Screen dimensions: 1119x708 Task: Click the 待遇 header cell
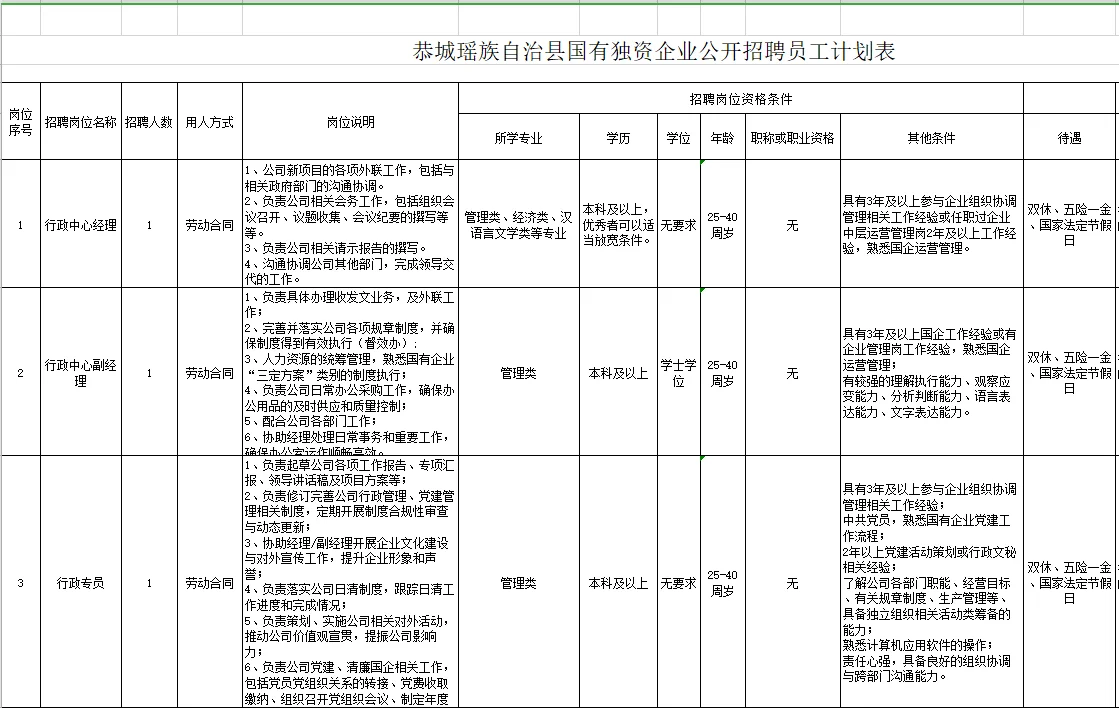point(1069,136)
